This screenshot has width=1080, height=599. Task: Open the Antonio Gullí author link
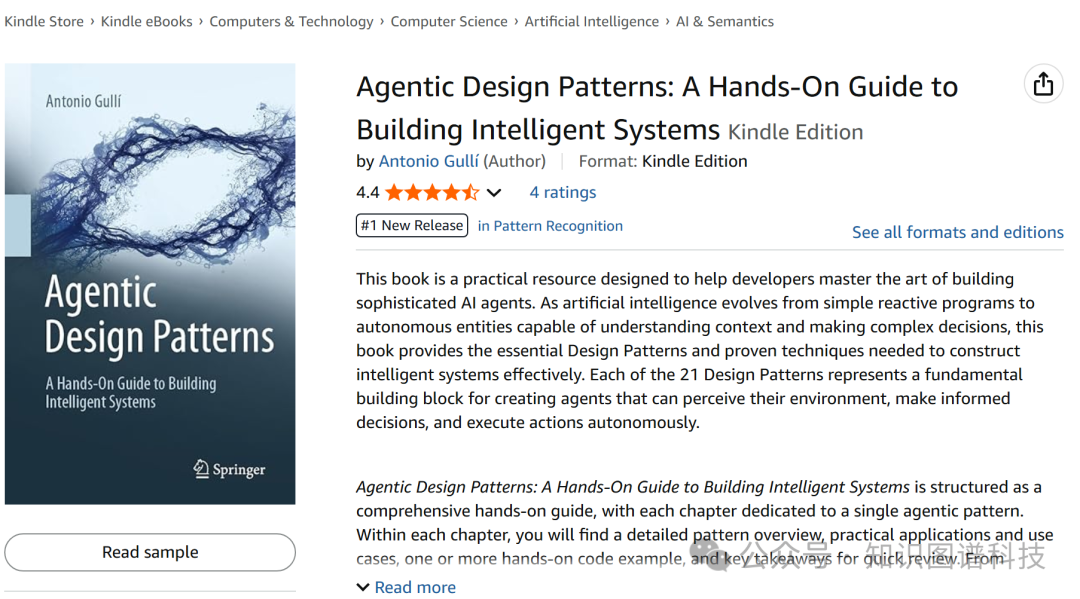[x=428, y=161]
